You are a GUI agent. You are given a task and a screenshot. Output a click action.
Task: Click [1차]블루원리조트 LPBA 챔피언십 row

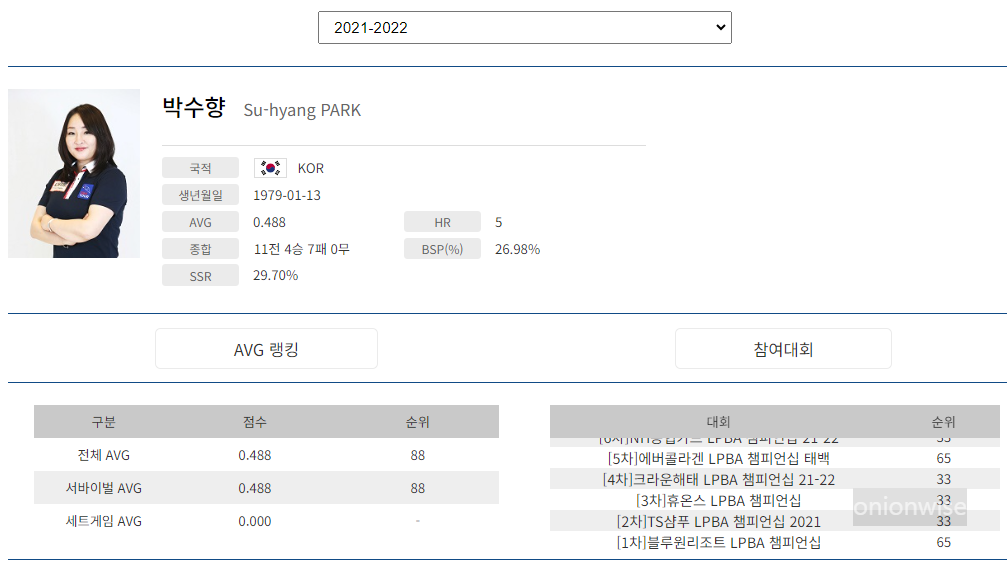click(x=775, y=542)
